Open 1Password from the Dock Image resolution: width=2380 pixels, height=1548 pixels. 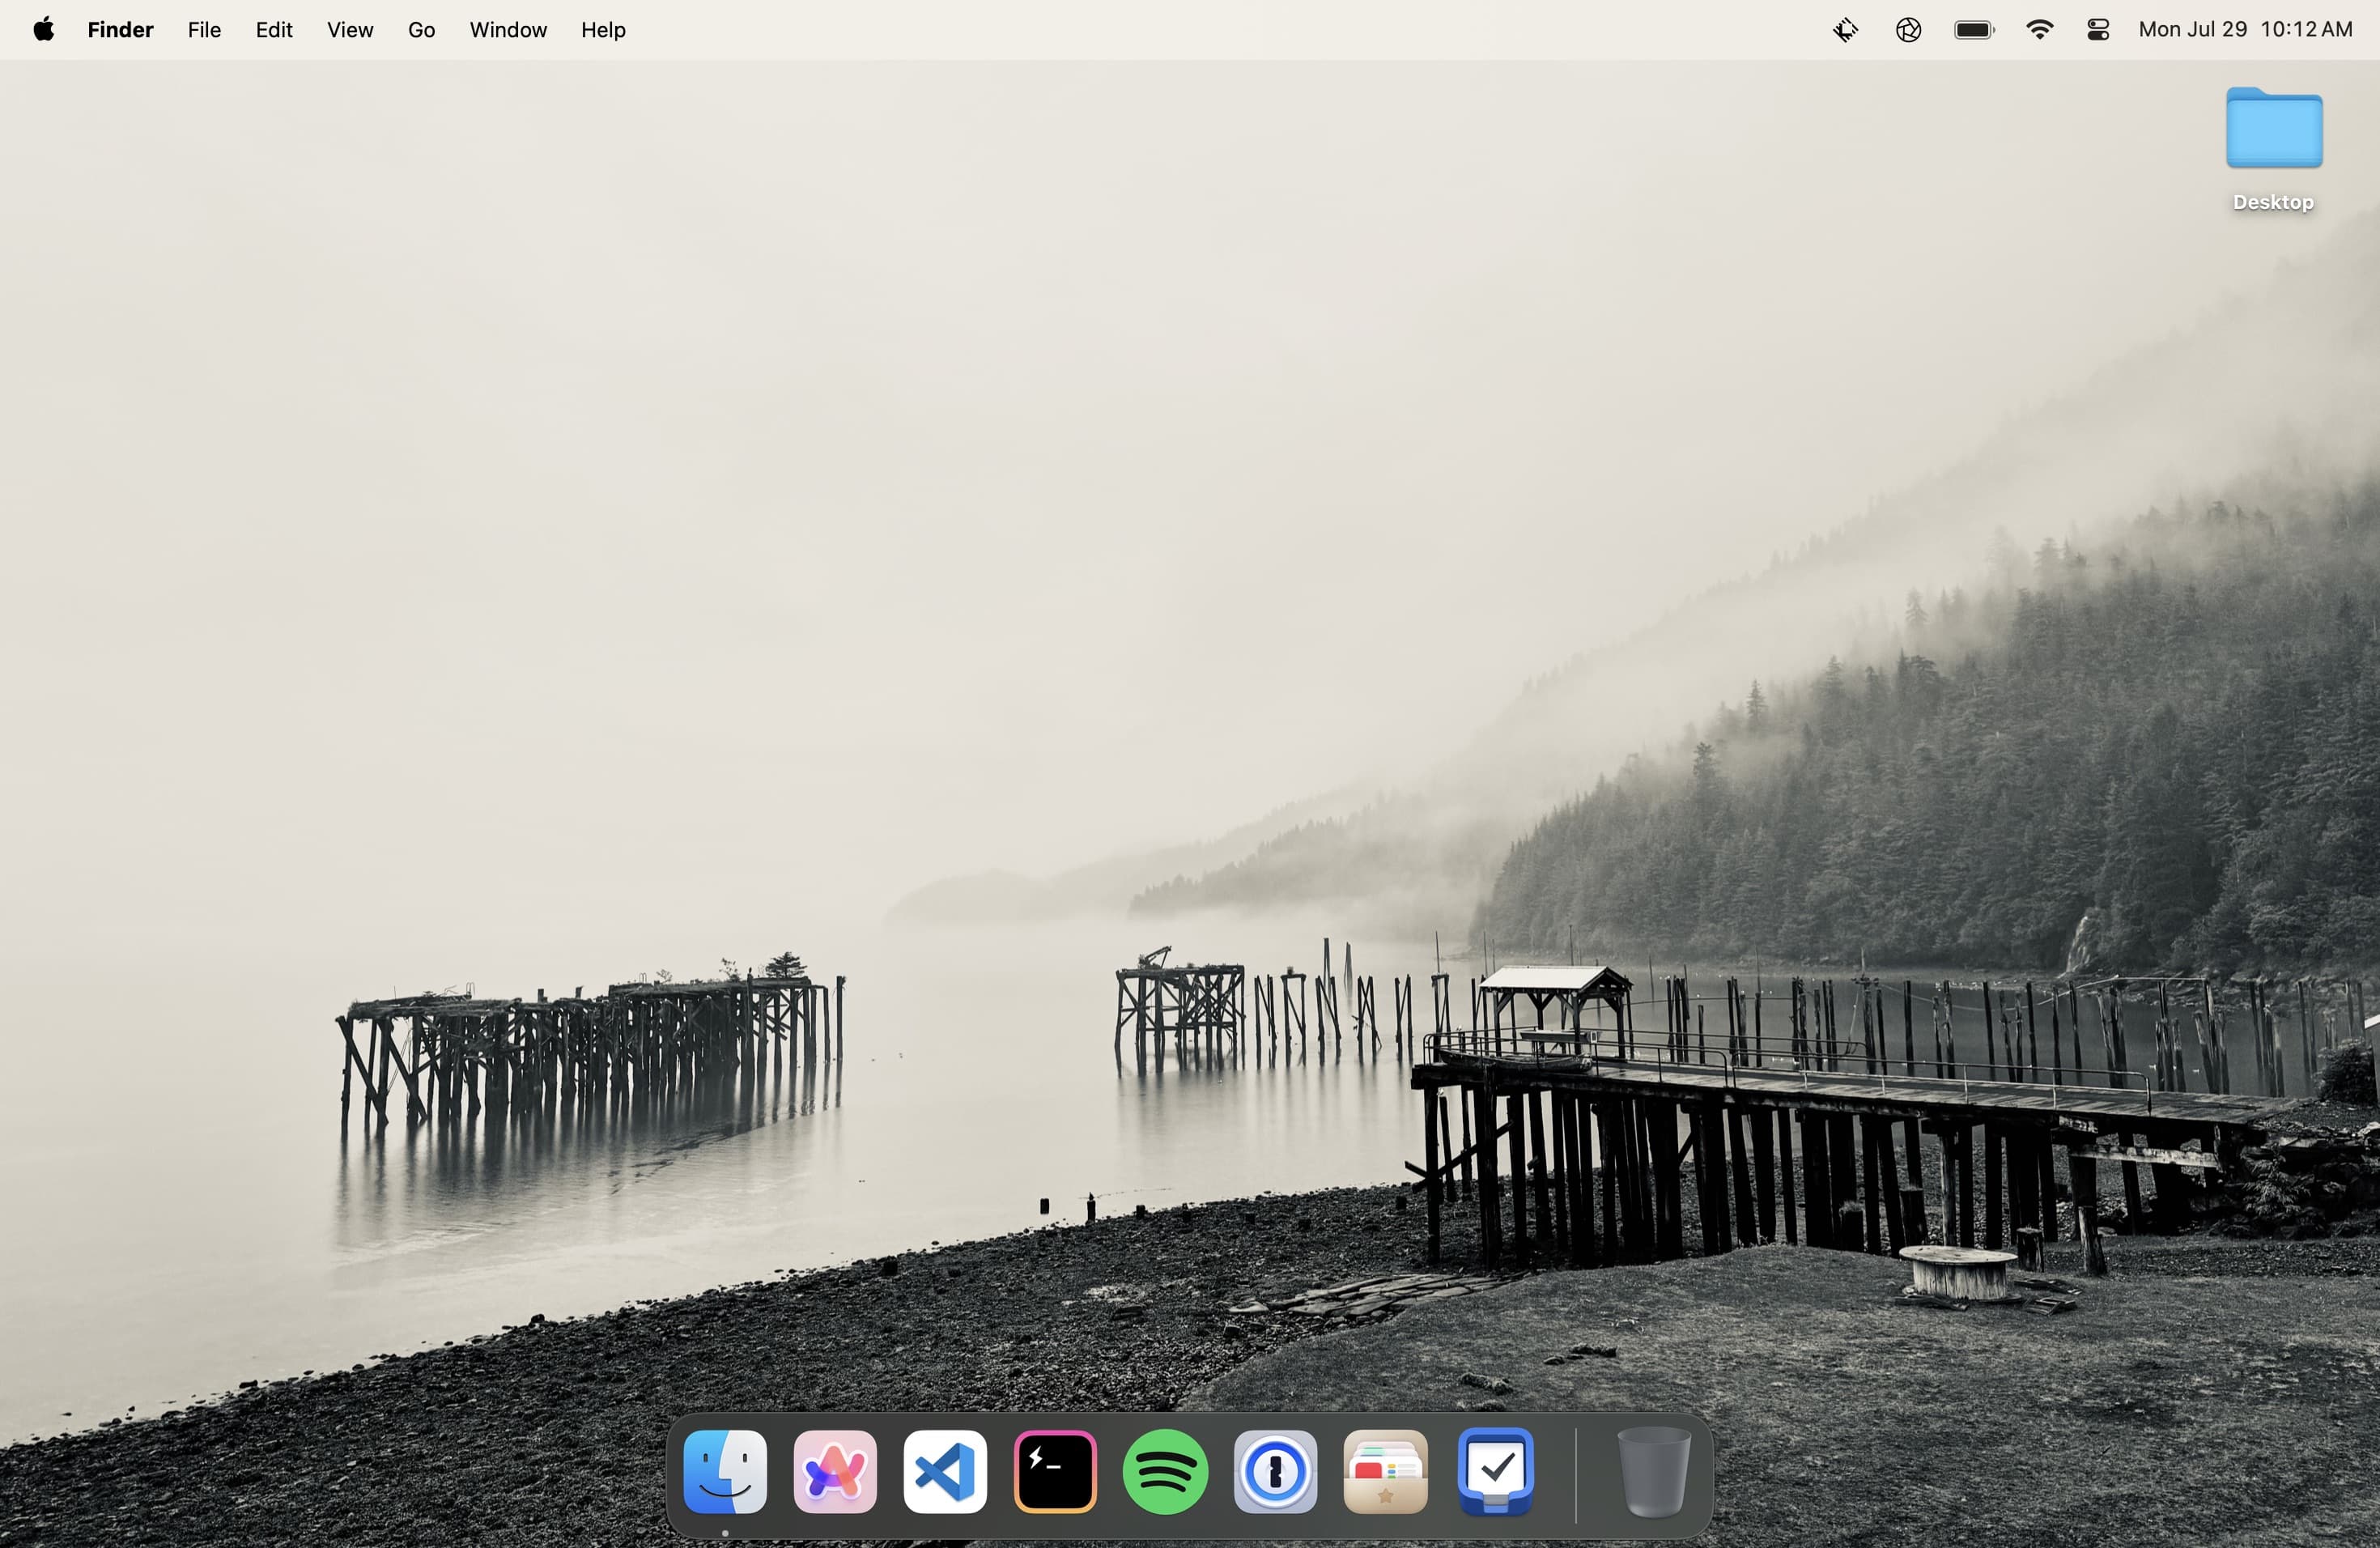point(1275,1470)
